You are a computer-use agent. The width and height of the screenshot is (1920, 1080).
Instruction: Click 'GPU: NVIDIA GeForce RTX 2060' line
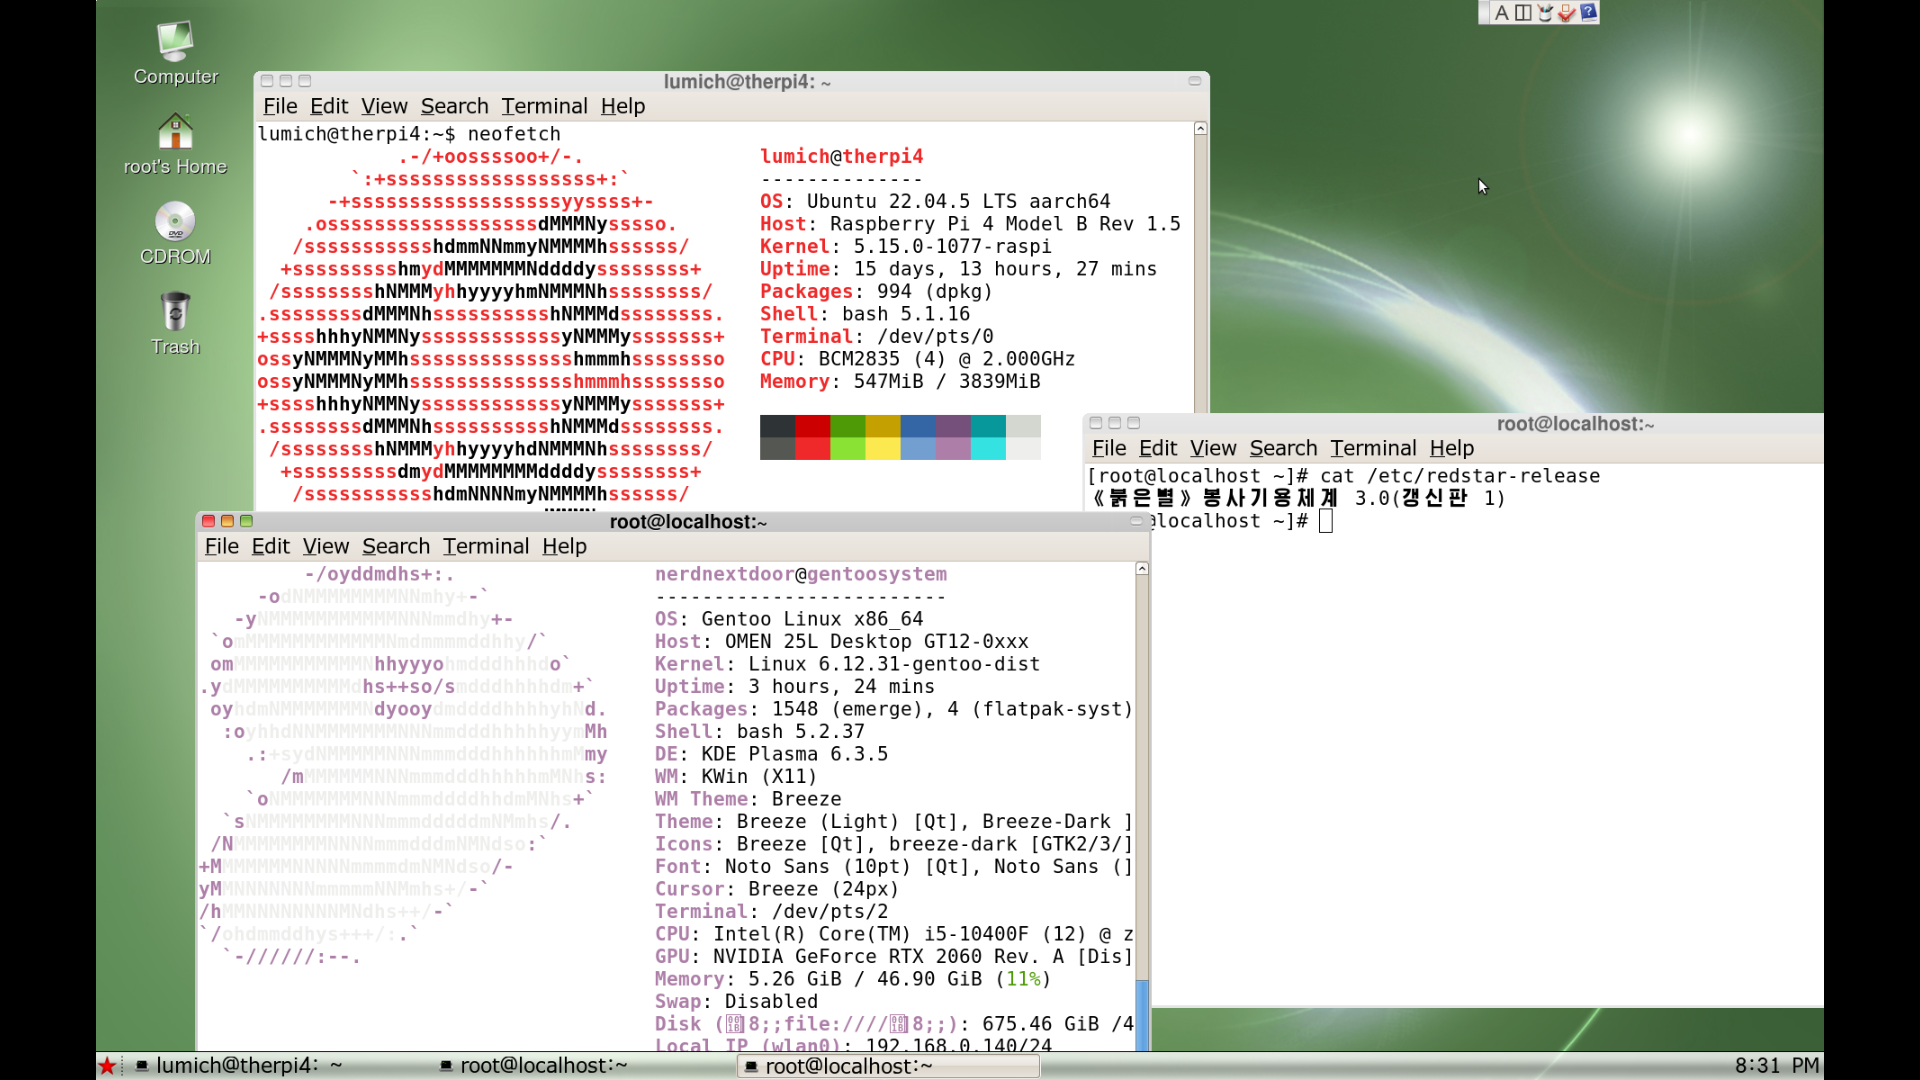[894, 957]
